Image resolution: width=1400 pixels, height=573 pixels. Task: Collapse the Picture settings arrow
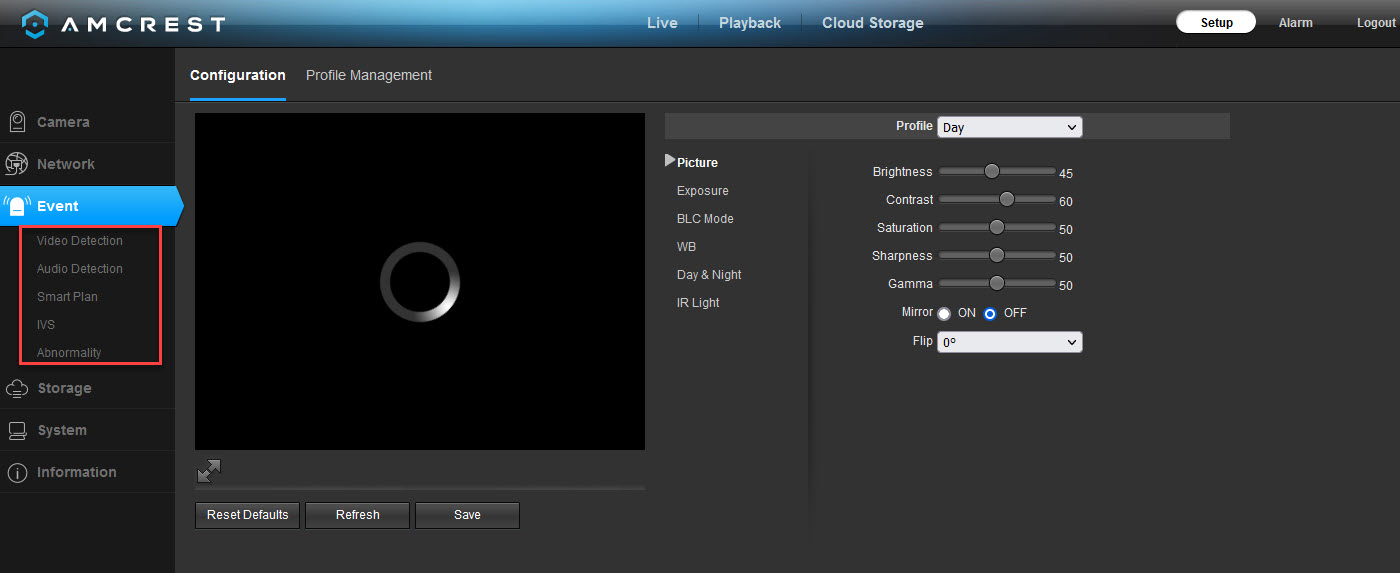[x=670, y=161]
